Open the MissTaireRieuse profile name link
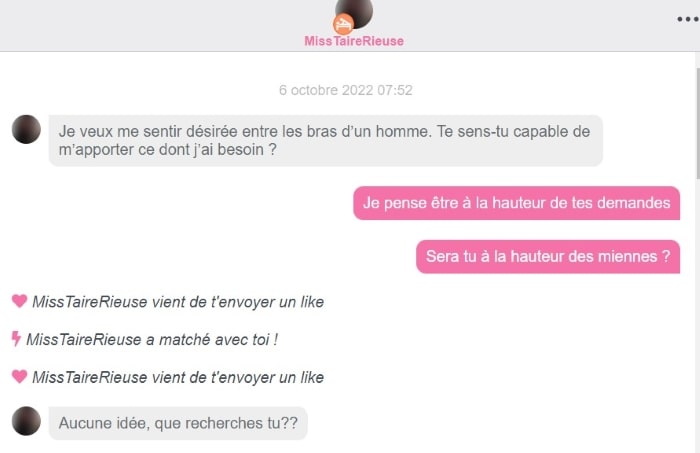The height and width of the screenshot is (453, 700). coord(354,41)
